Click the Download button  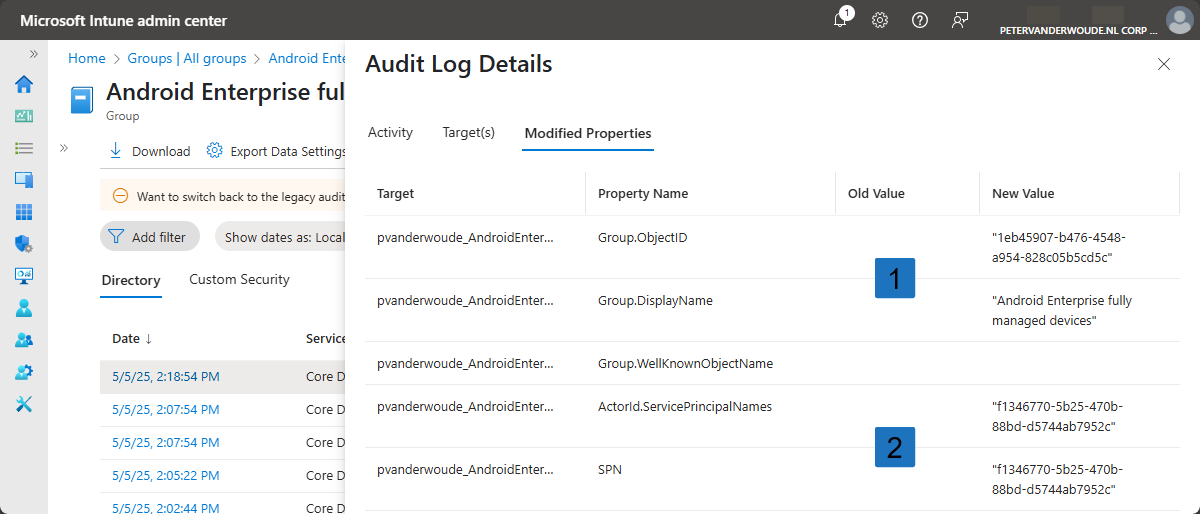(149, 151)
